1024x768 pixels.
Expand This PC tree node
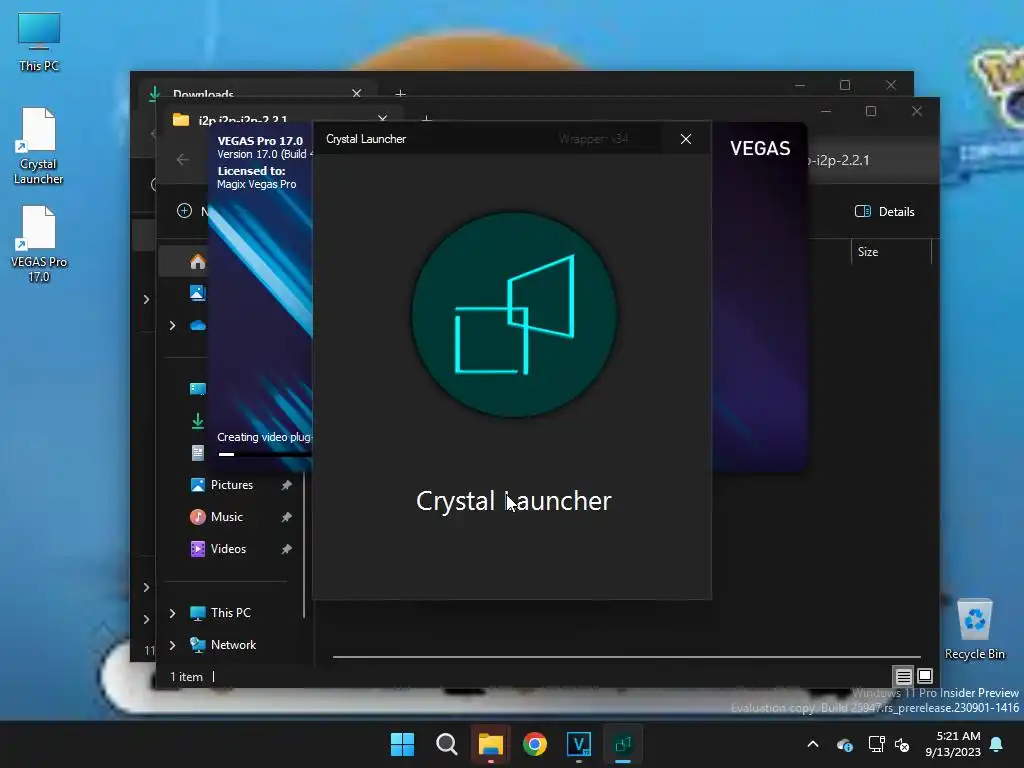(x=172, y=613)
